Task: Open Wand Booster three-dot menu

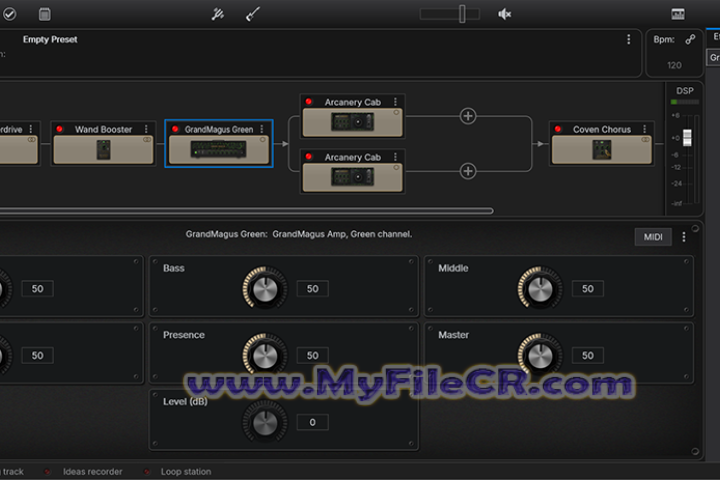Action: pos(146,129)
